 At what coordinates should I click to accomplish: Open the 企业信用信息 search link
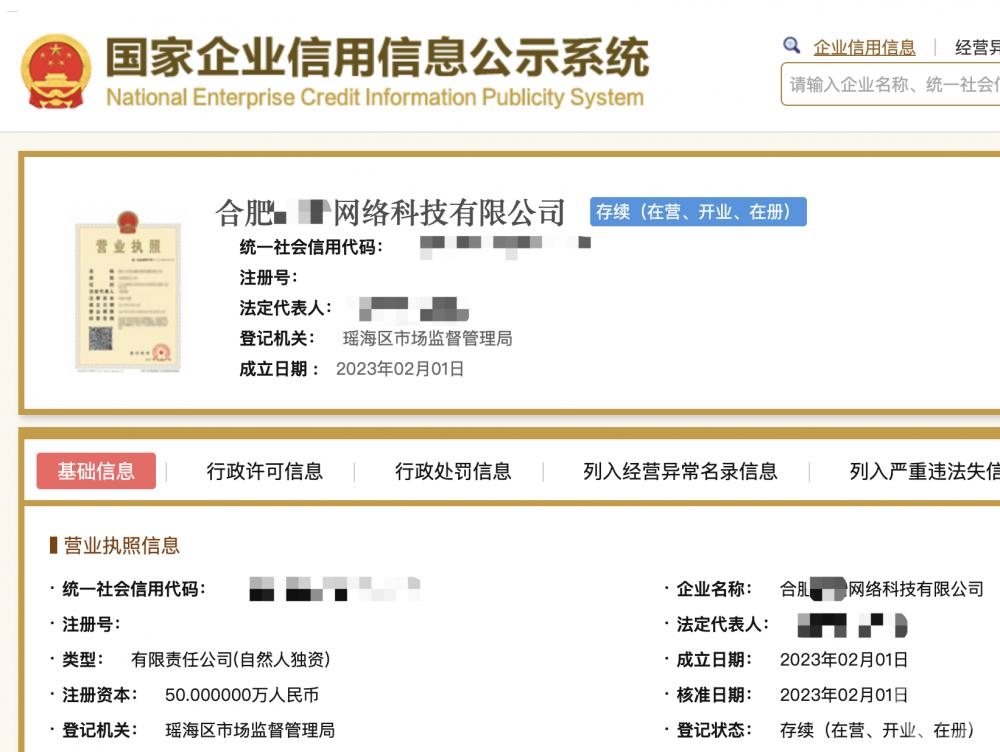pyautogui.click(x=864, y=47)
